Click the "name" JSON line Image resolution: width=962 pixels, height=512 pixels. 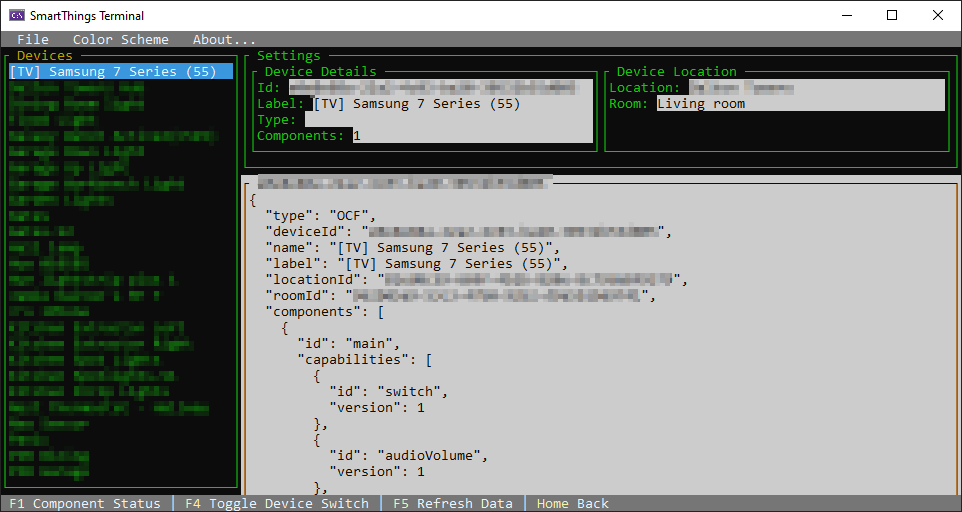(x=412, y=248)
